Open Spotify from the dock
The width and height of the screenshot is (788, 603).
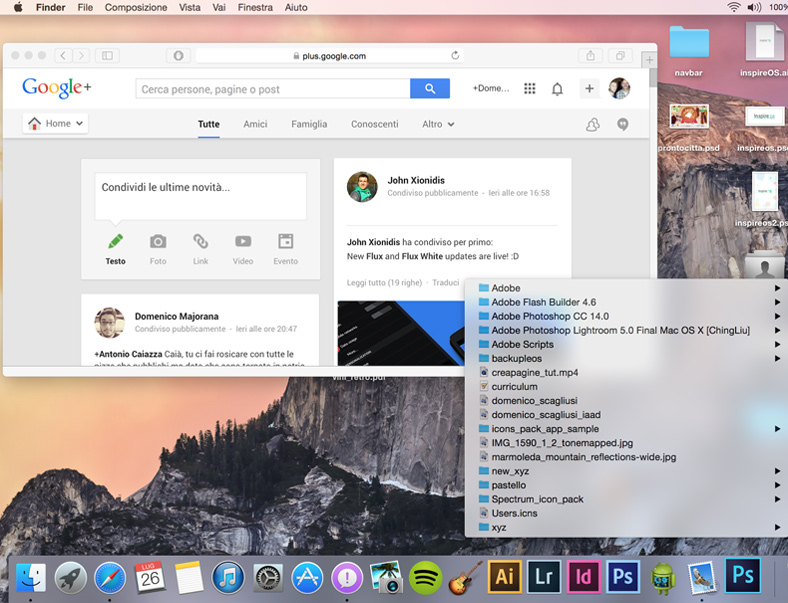[x=426, y=576]
